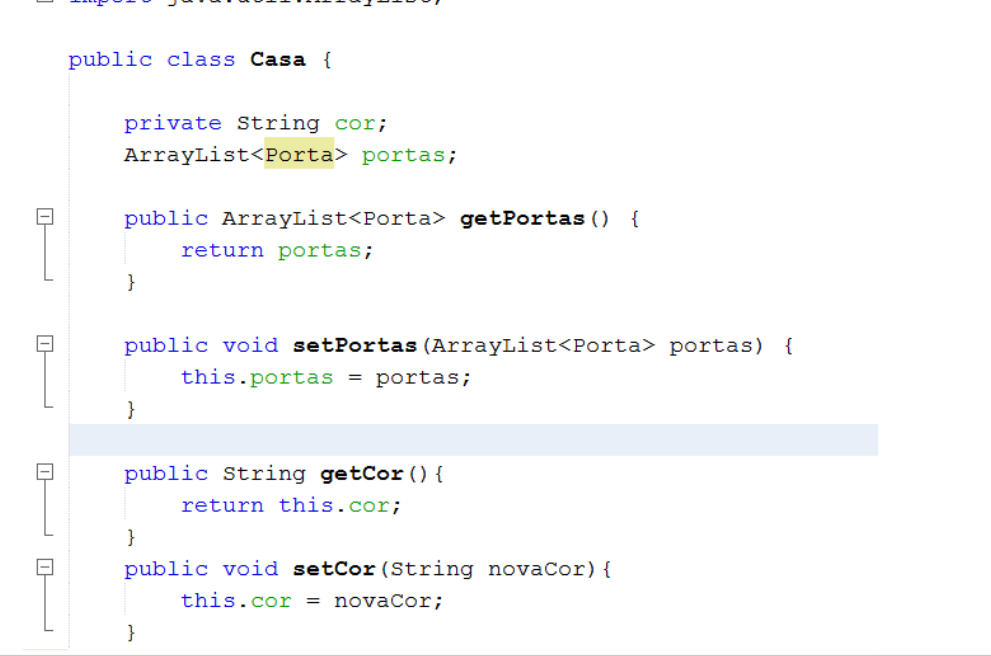The width and height of the screenshot is (991, 656).
Task: Click 'this.cor = novaCor;' assignment line
Action: (312, 600)
